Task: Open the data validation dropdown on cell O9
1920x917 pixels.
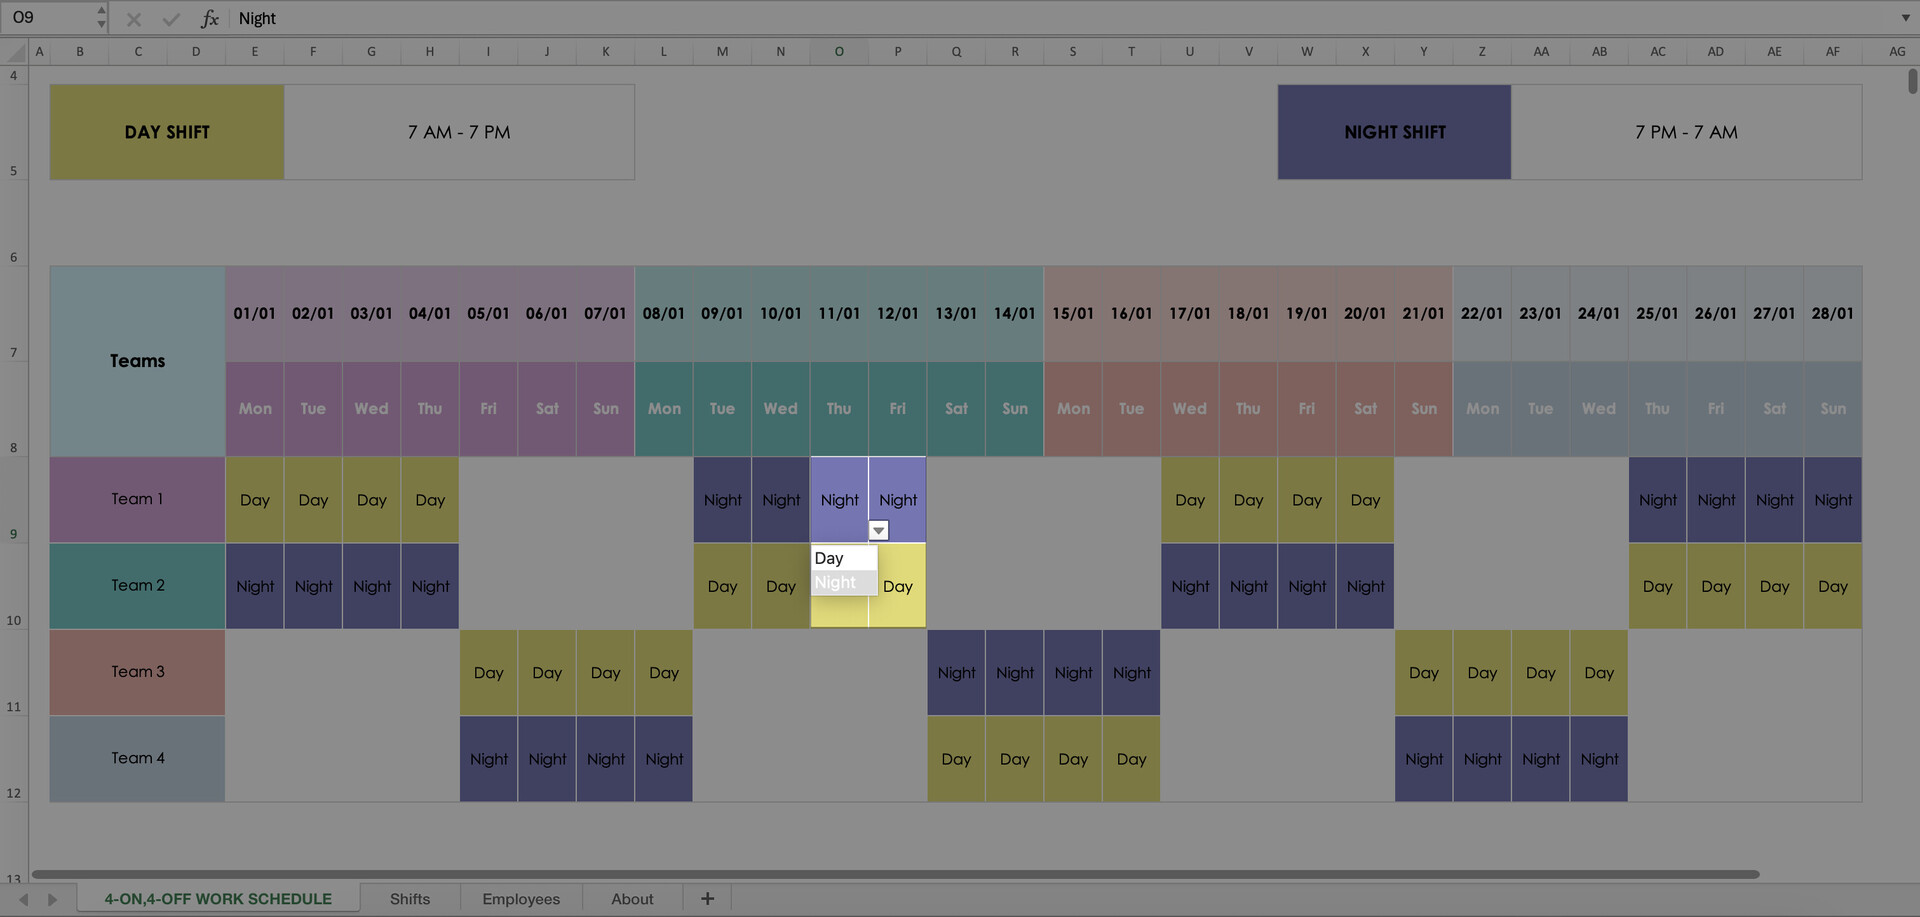Action: pos(878,530)
